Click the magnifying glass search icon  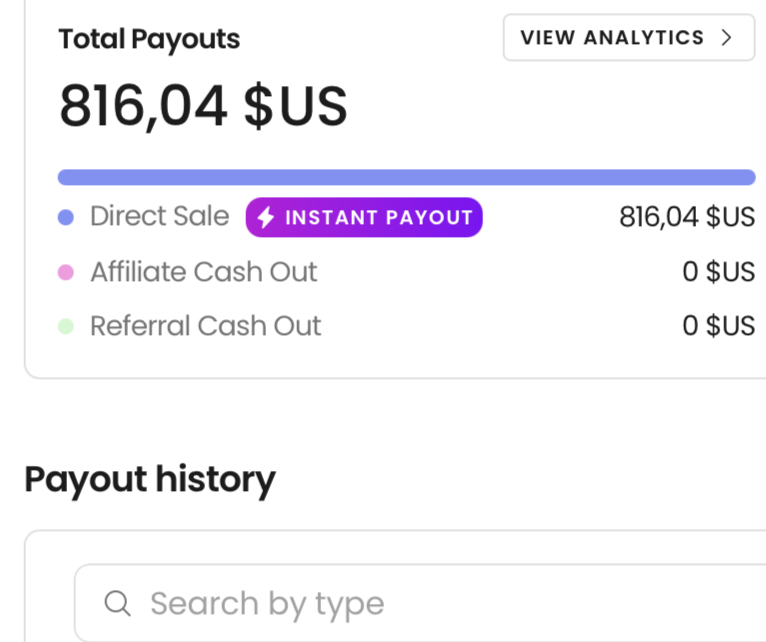tap(117, 603)
